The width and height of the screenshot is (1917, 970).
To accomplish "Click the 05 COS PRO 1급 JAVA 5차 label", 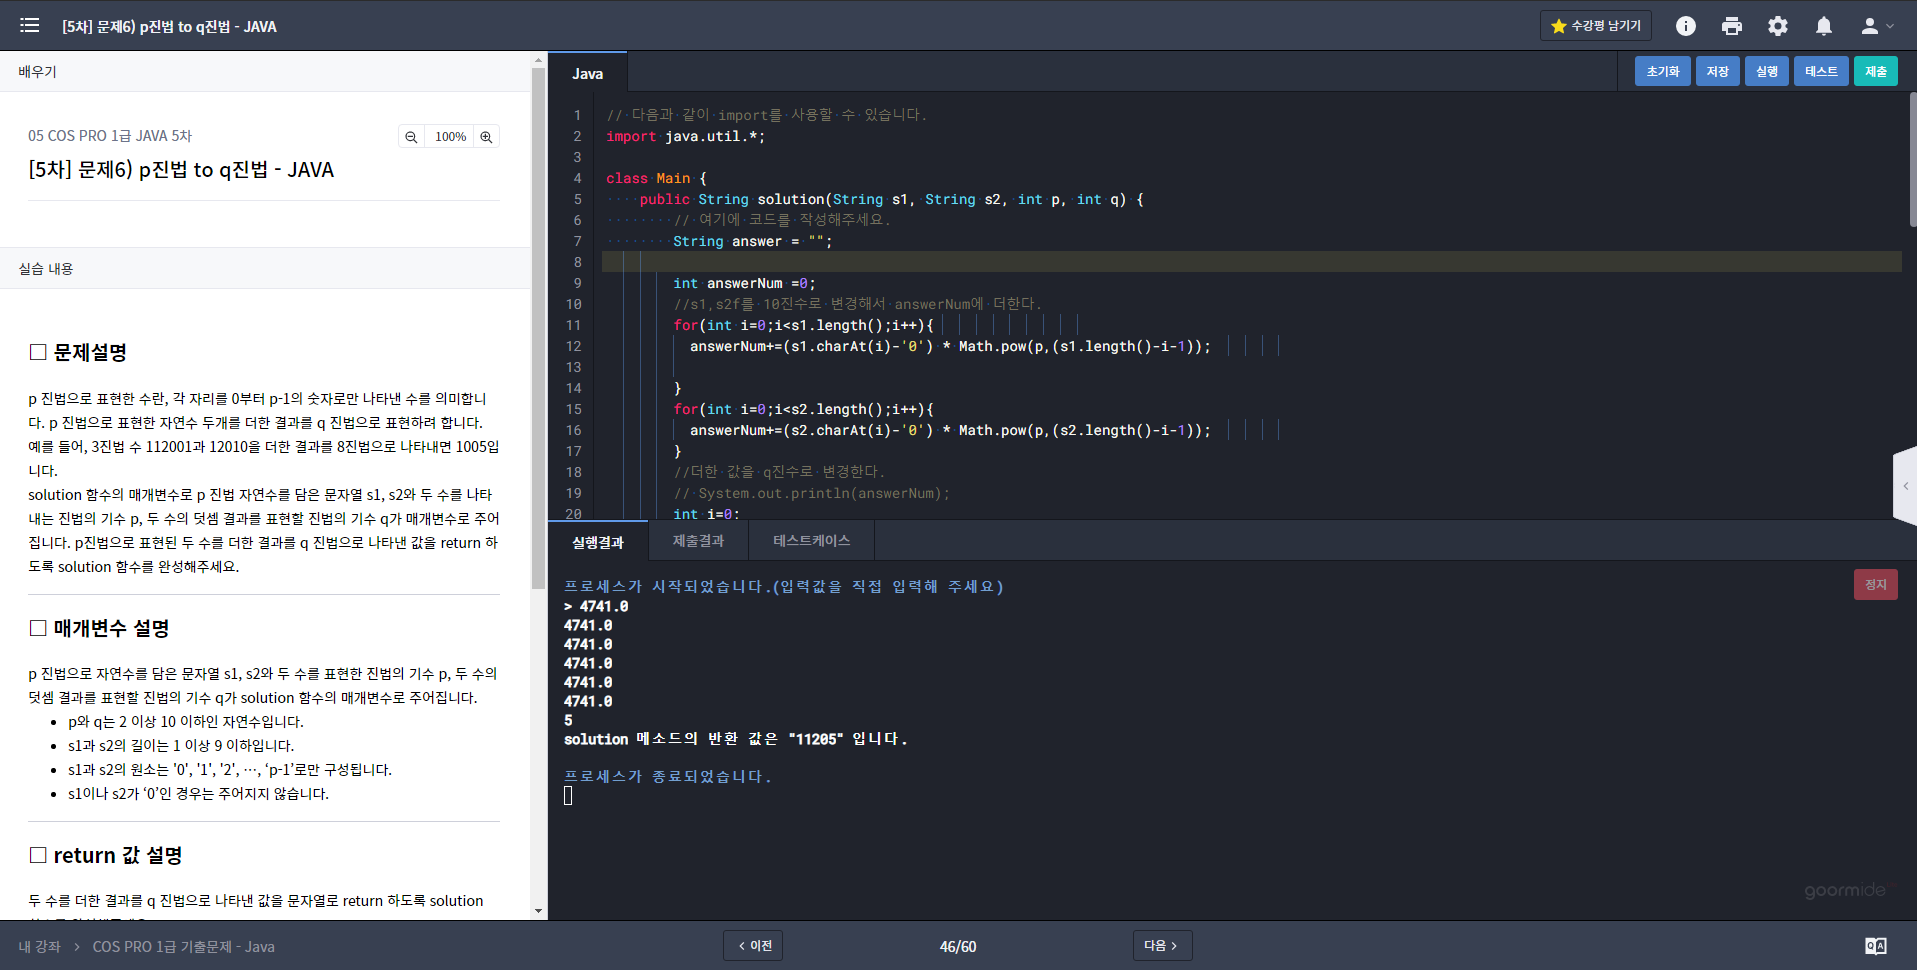I will point(110,136).
